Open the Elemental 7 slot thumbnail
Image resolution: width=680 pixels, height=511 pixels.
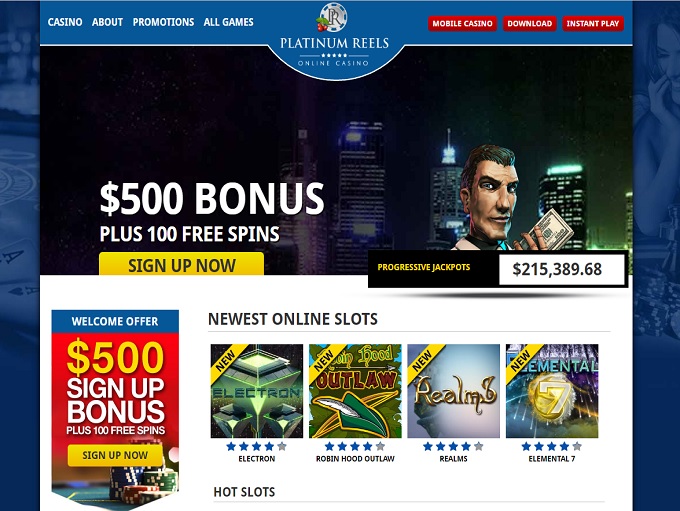click(552, 391)
